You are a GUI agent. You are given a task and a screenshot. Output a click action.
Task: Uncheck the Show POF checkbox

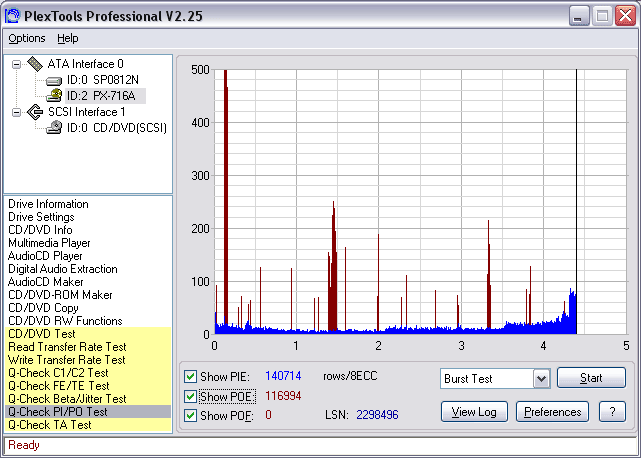190,415
